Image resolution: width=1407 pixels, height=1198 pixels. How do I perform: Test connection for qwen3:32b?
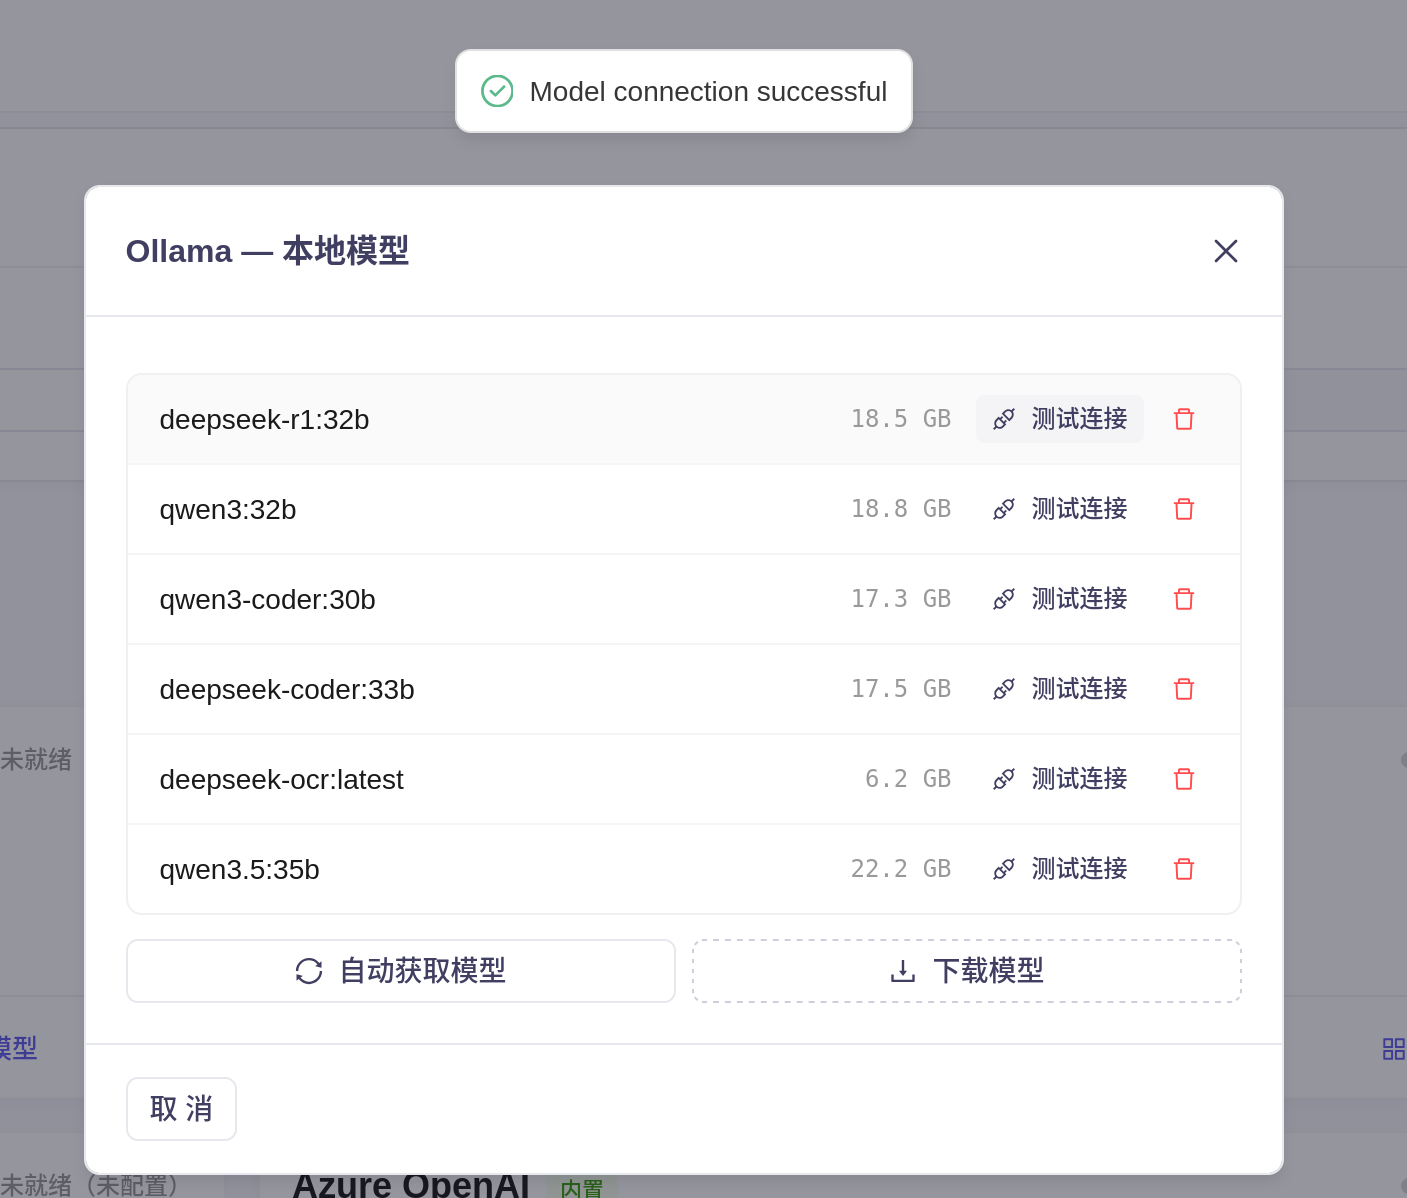[x=1060, y=509]
